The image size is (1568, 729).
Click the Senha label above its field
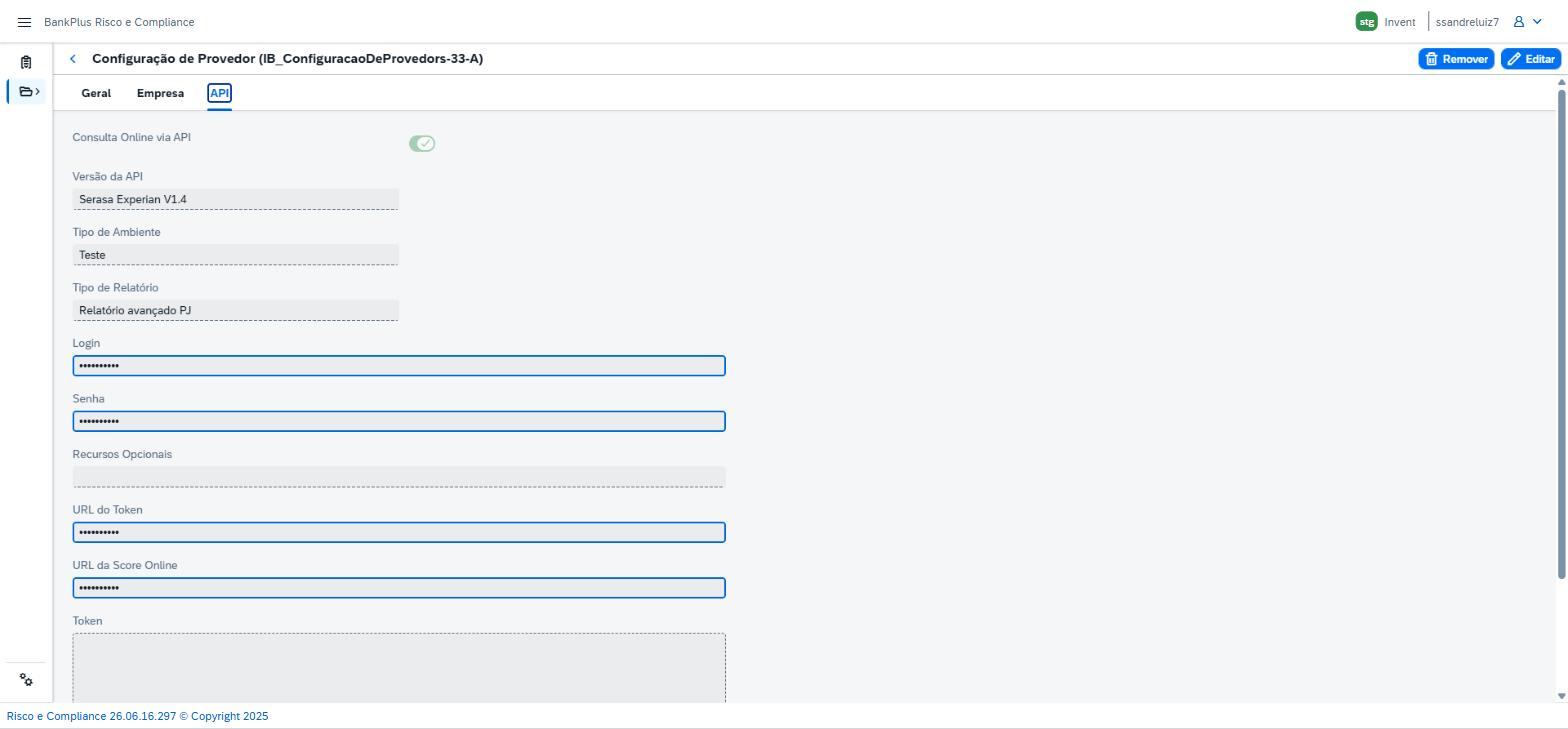coord(88,399)
